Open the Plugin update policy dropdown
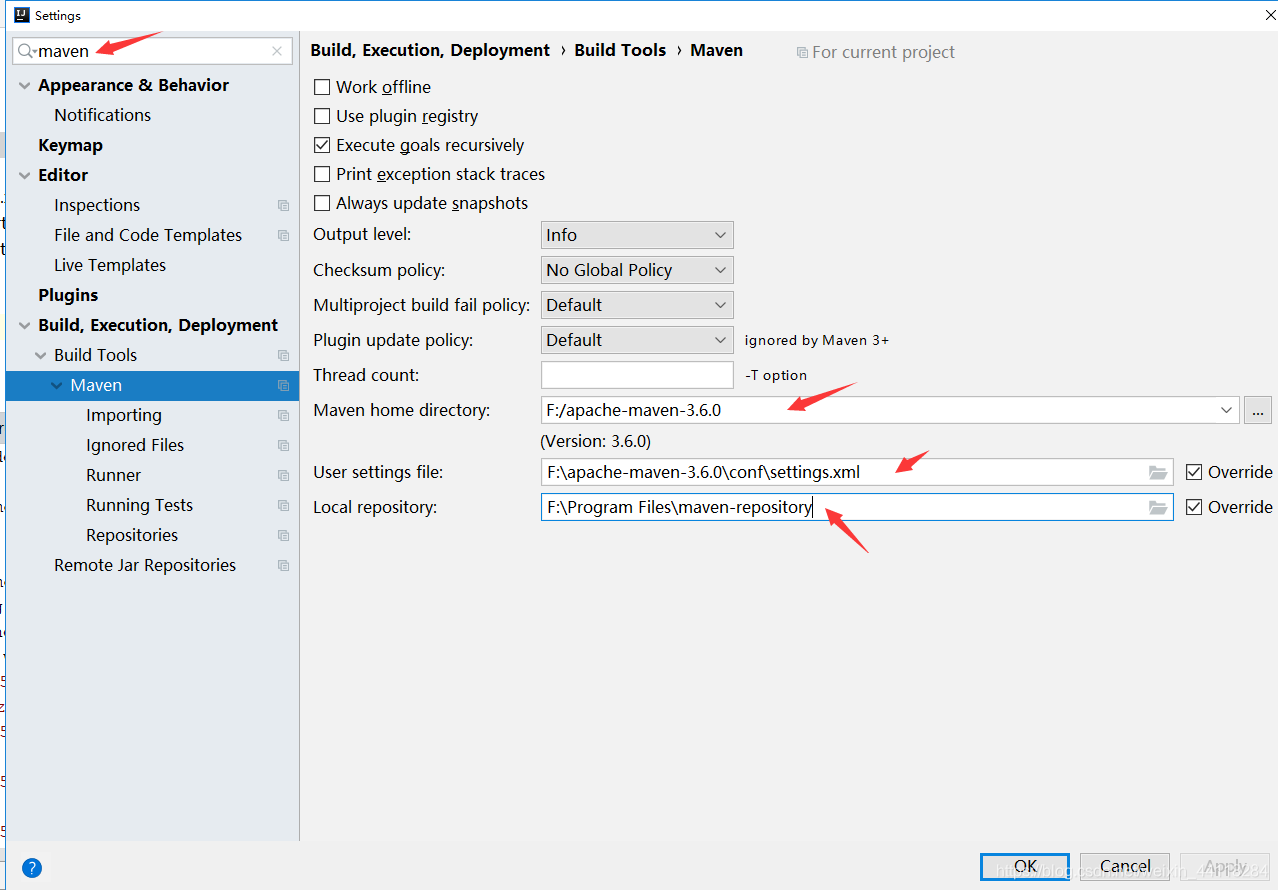The width and height of the screenshot is (1278, 890). (637, 340)
